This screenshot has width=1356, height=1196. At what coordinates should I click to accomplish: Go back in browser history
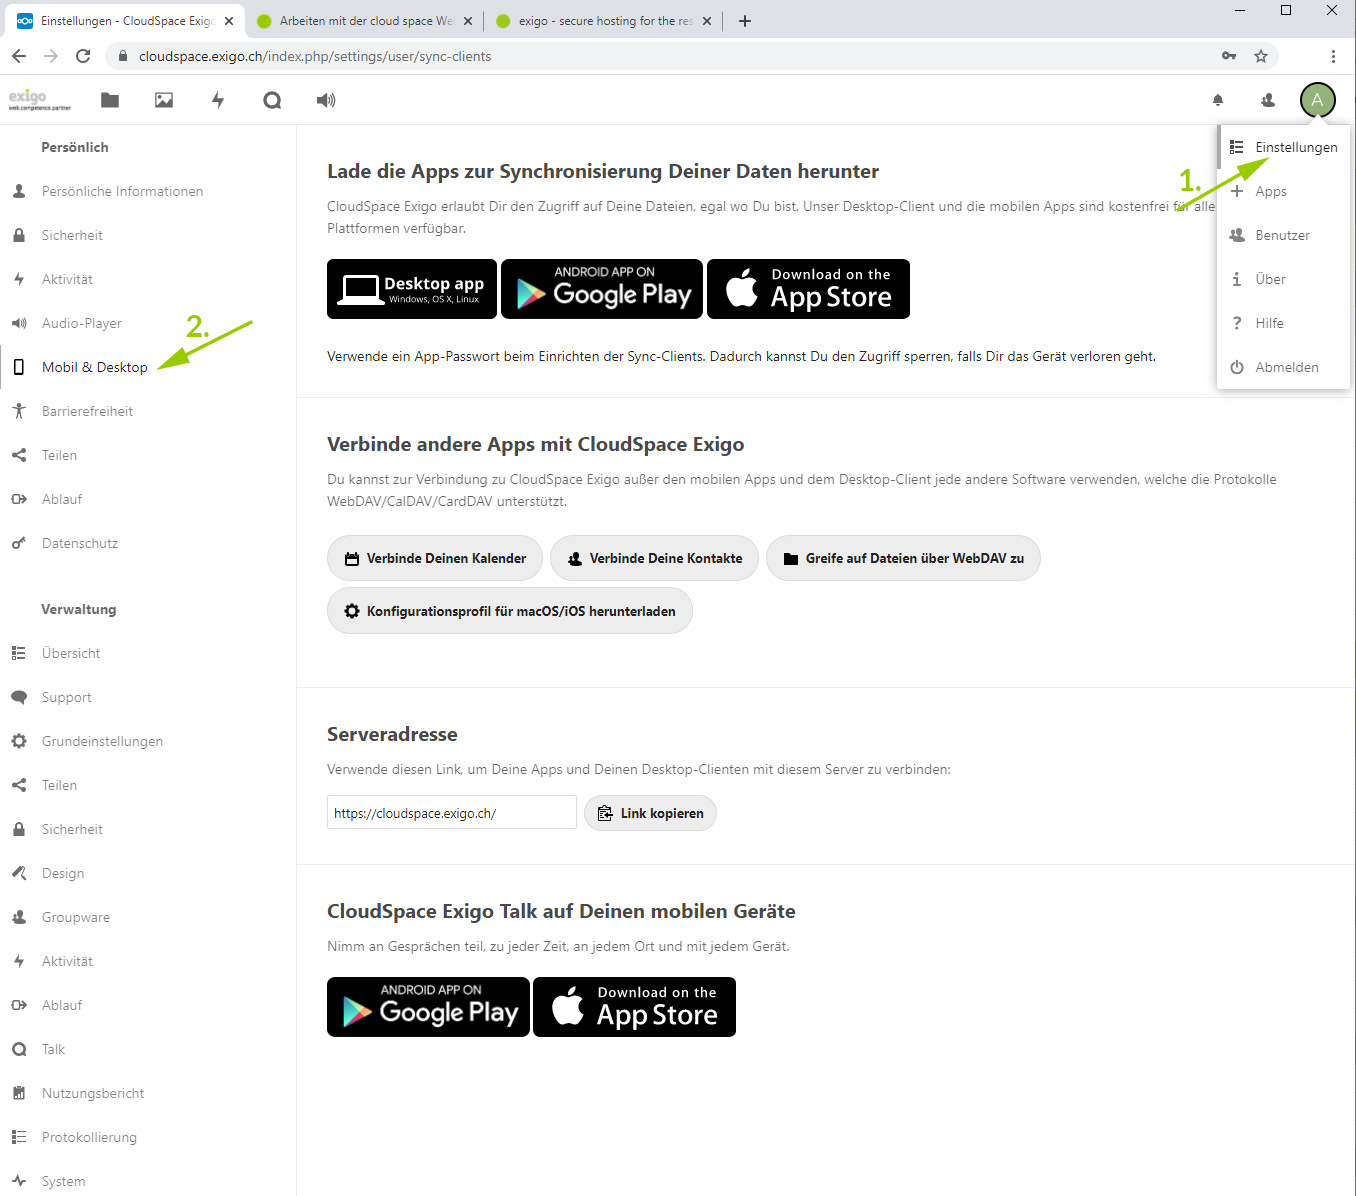[19, 56]
